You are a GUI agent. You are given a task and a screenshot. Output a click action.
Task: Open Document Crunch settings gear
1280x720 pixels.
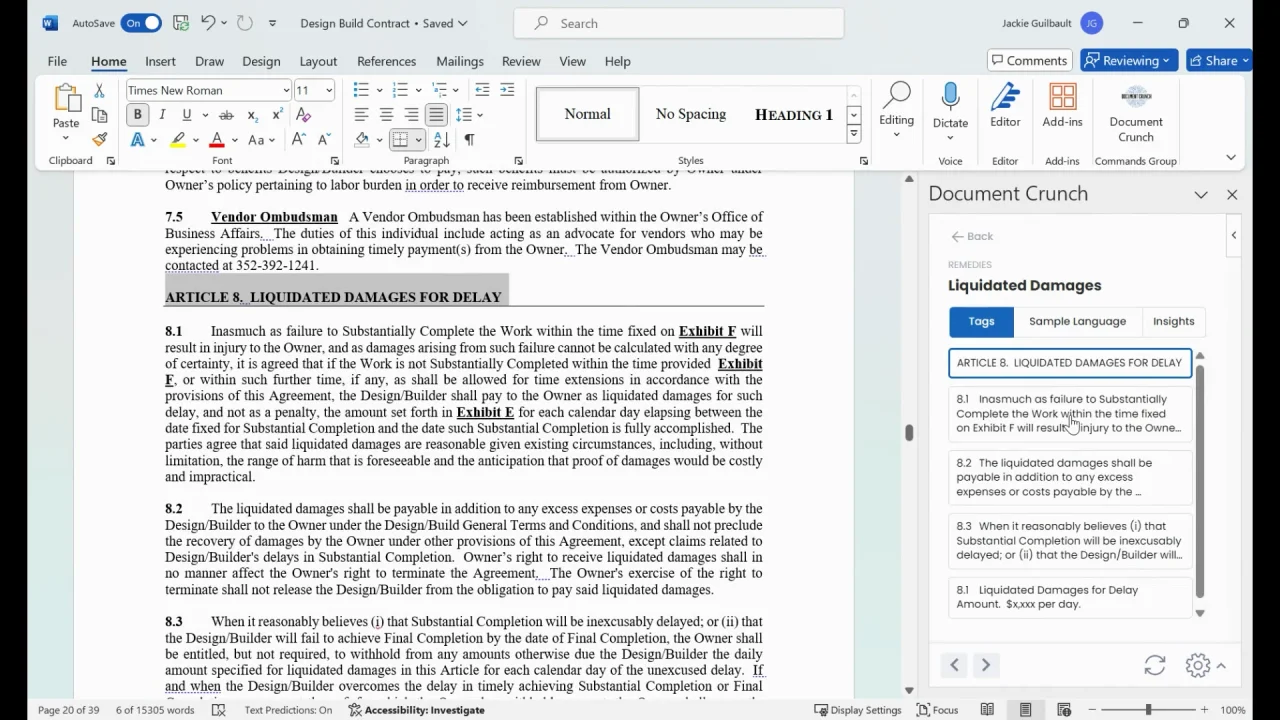[1197, 666]
